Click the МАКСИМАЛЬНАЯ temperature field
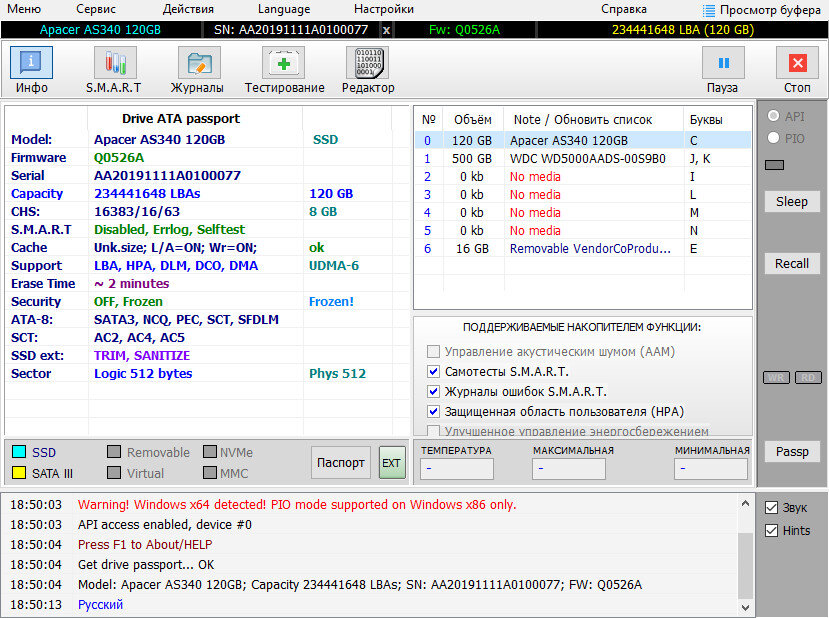The height and width of the screenshot is (618, 829). coord(569,468)
